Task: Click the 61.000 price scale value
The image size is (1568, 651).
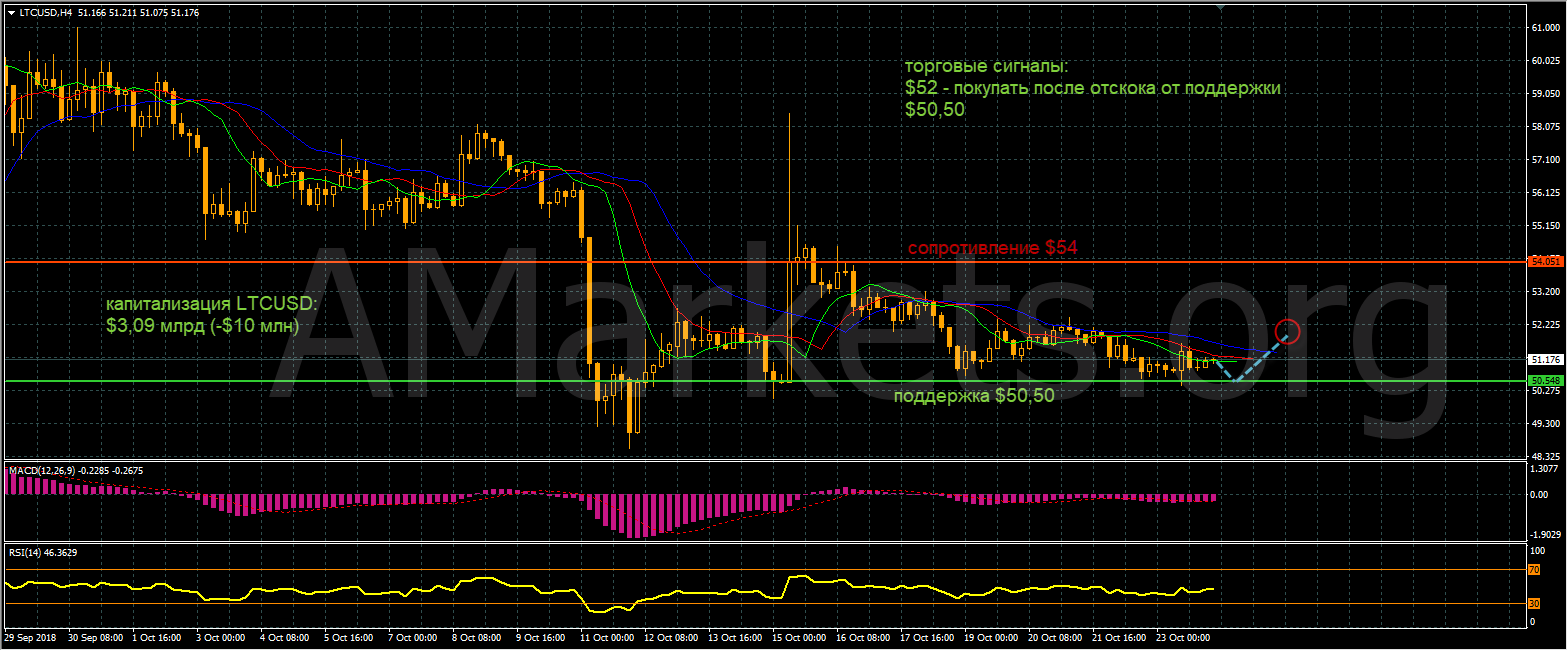Action: coord(1545,28)
